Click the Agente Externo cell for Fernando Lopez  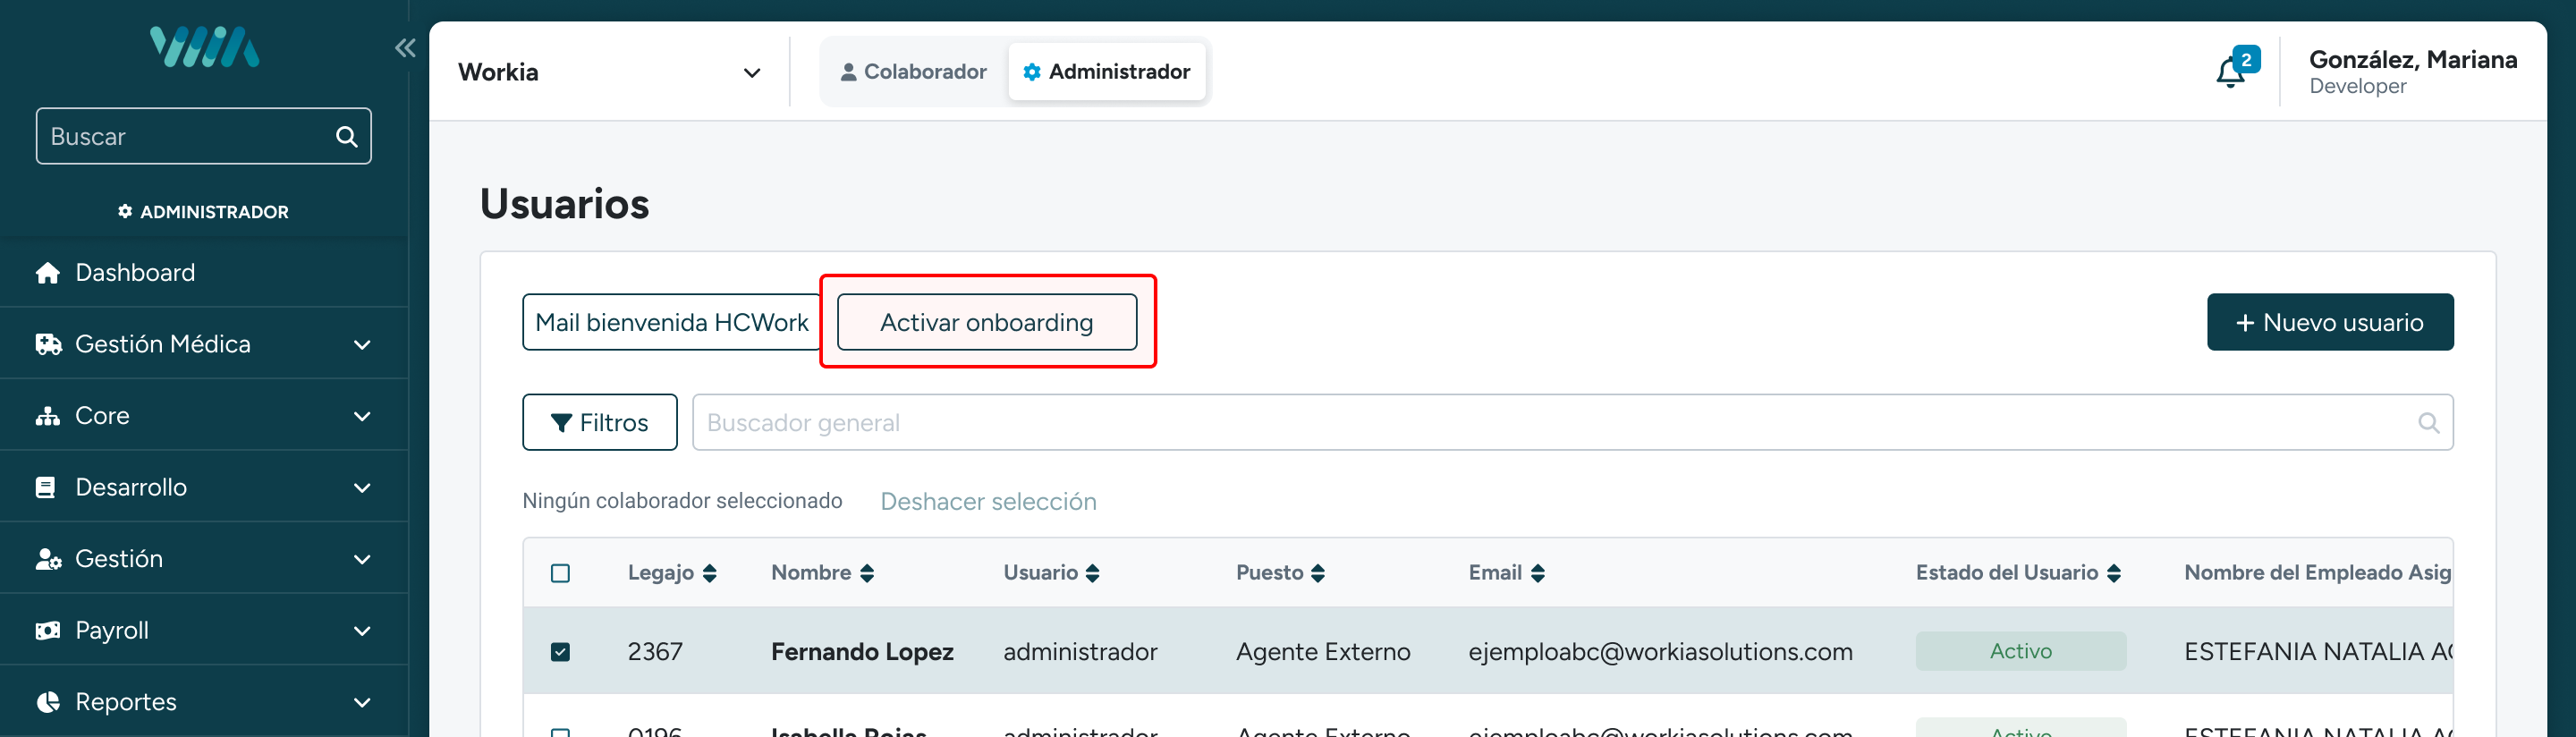tap(1323, 652)
